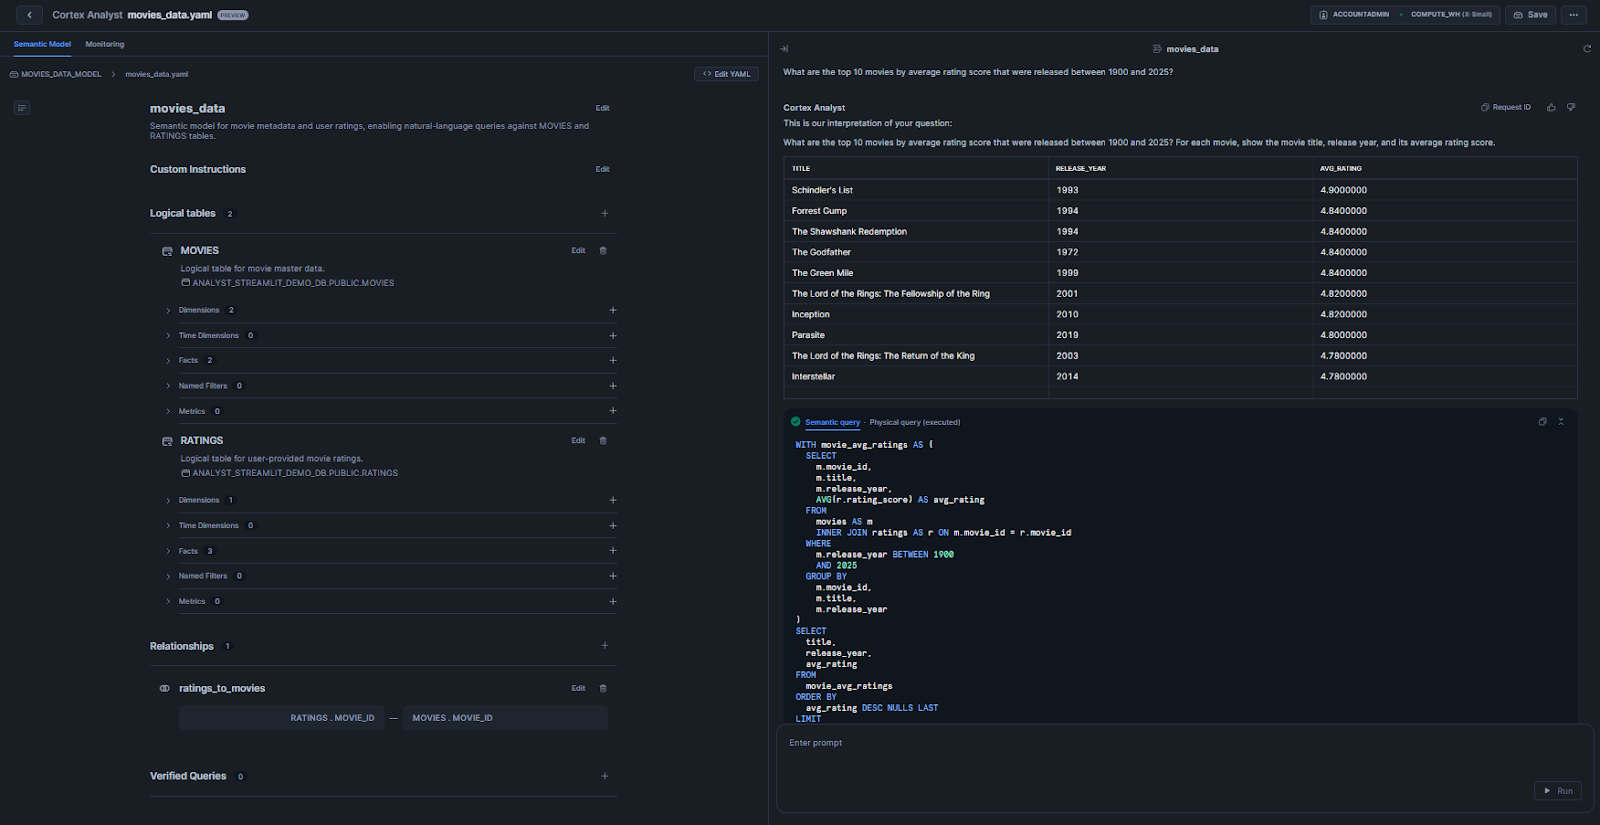The width and height of the screenshot is (1600, 825).
Task: Add a time dimension to MOVIES table
Action: click(x=613, y=336)
